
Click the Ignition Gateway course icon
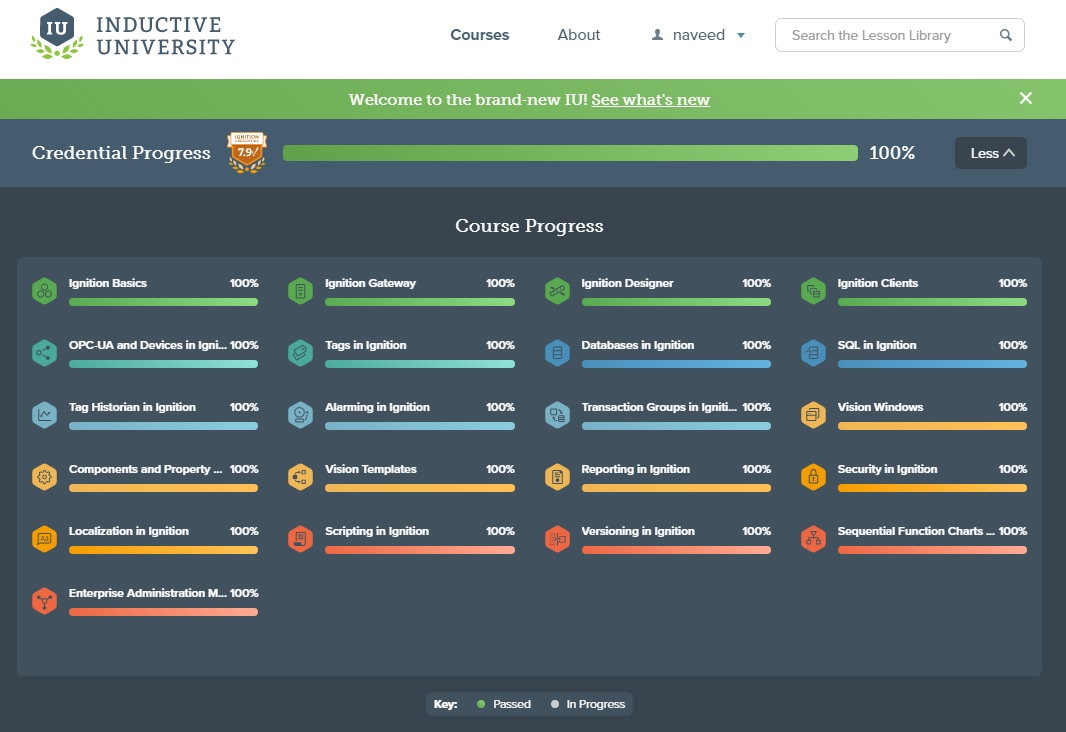[300, 291]
